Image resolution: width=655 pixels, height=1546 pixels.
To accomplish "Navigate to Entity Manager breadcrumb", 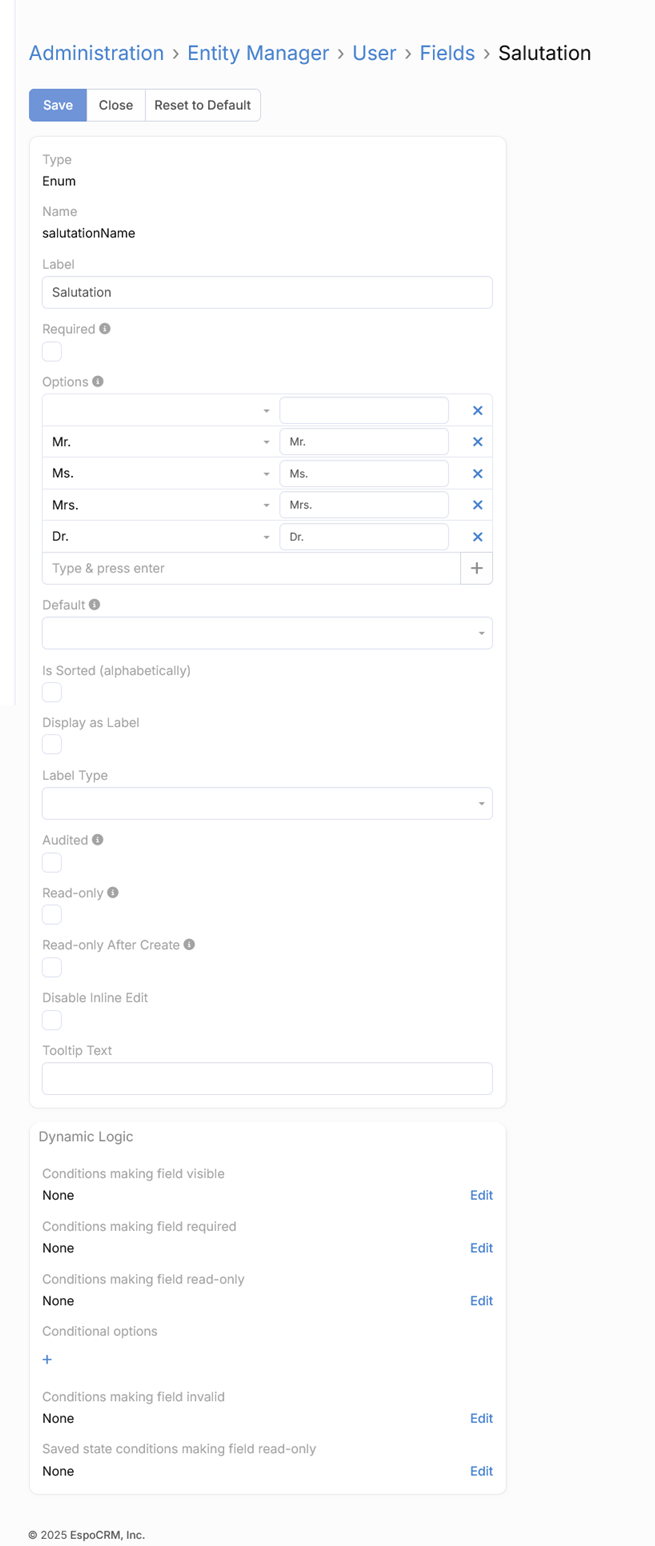I will (x=258, y=53).
